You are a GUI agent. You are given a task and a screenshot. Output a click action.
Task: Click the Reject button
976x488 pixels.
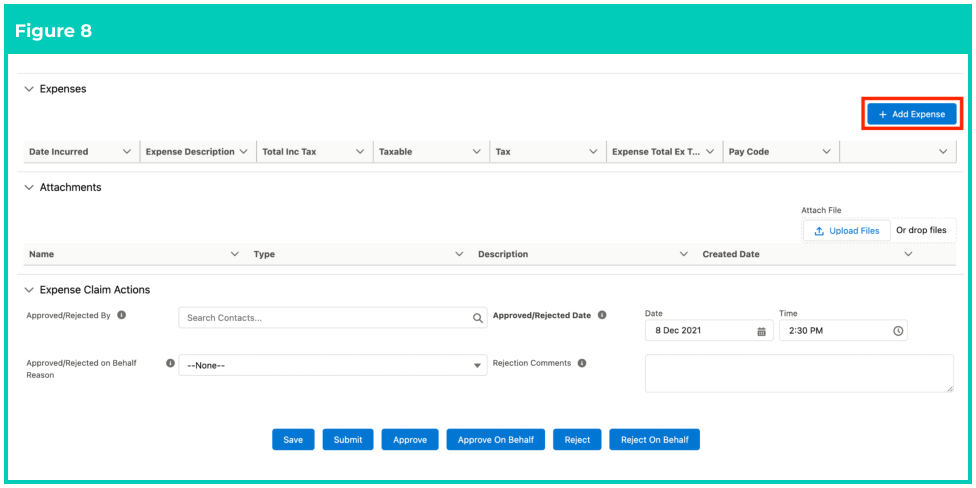click(x=578, y=439)
